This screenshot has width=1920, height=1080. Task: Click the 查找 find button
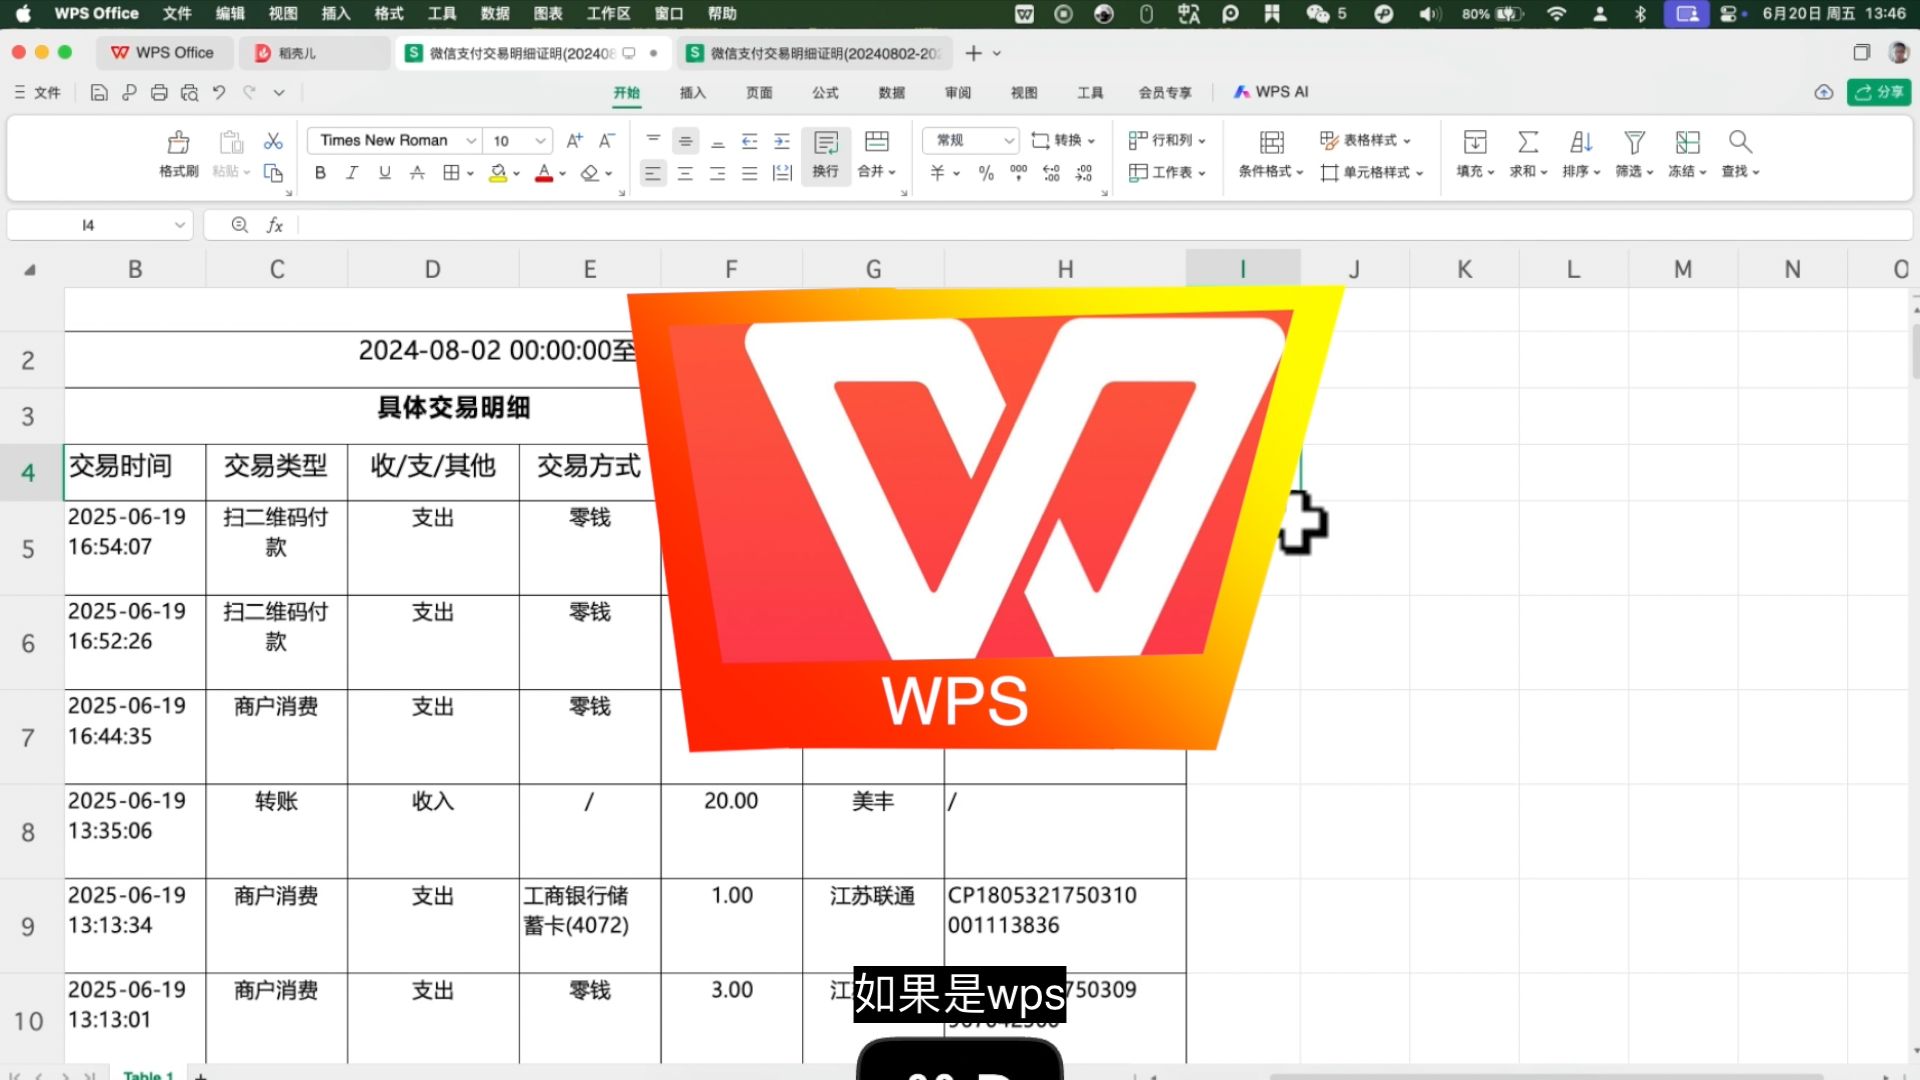click(x=1740, y=154)
